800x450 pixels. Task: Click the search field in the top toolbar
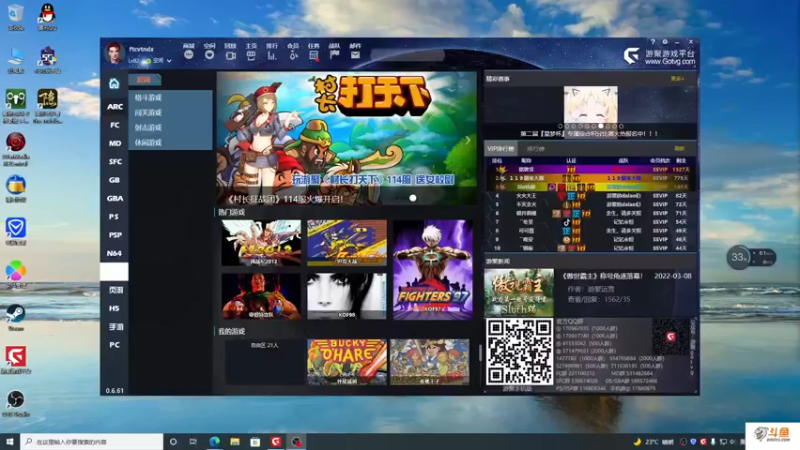[407, 55]
